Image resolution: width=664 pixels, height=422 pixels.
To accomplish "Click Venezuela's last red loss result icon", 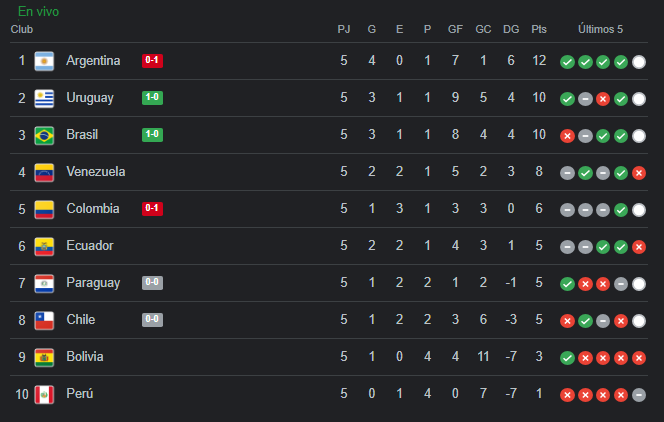I will pyautogui.click(x=639, y=173).
